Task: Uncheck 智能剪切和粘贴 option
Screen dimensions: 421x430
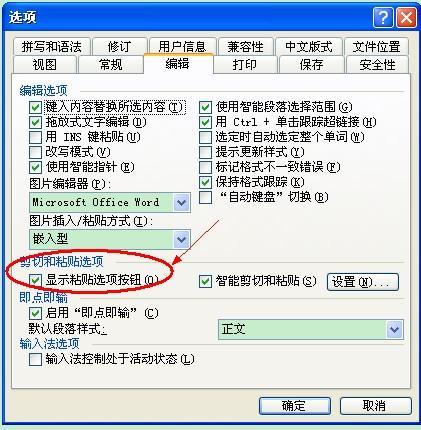Action: pos(205,281)
